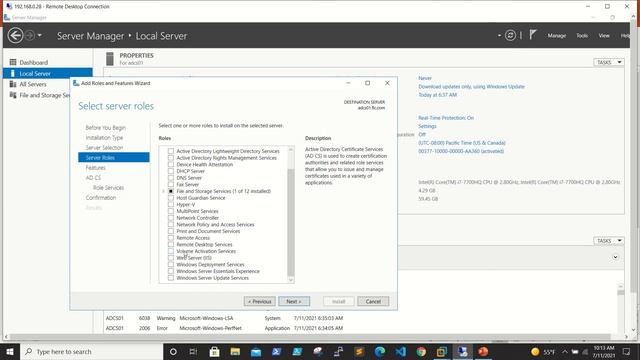Viewport: 640px width, 360px height.
Task: Open Windows Start menu
Action: (10, 351)
